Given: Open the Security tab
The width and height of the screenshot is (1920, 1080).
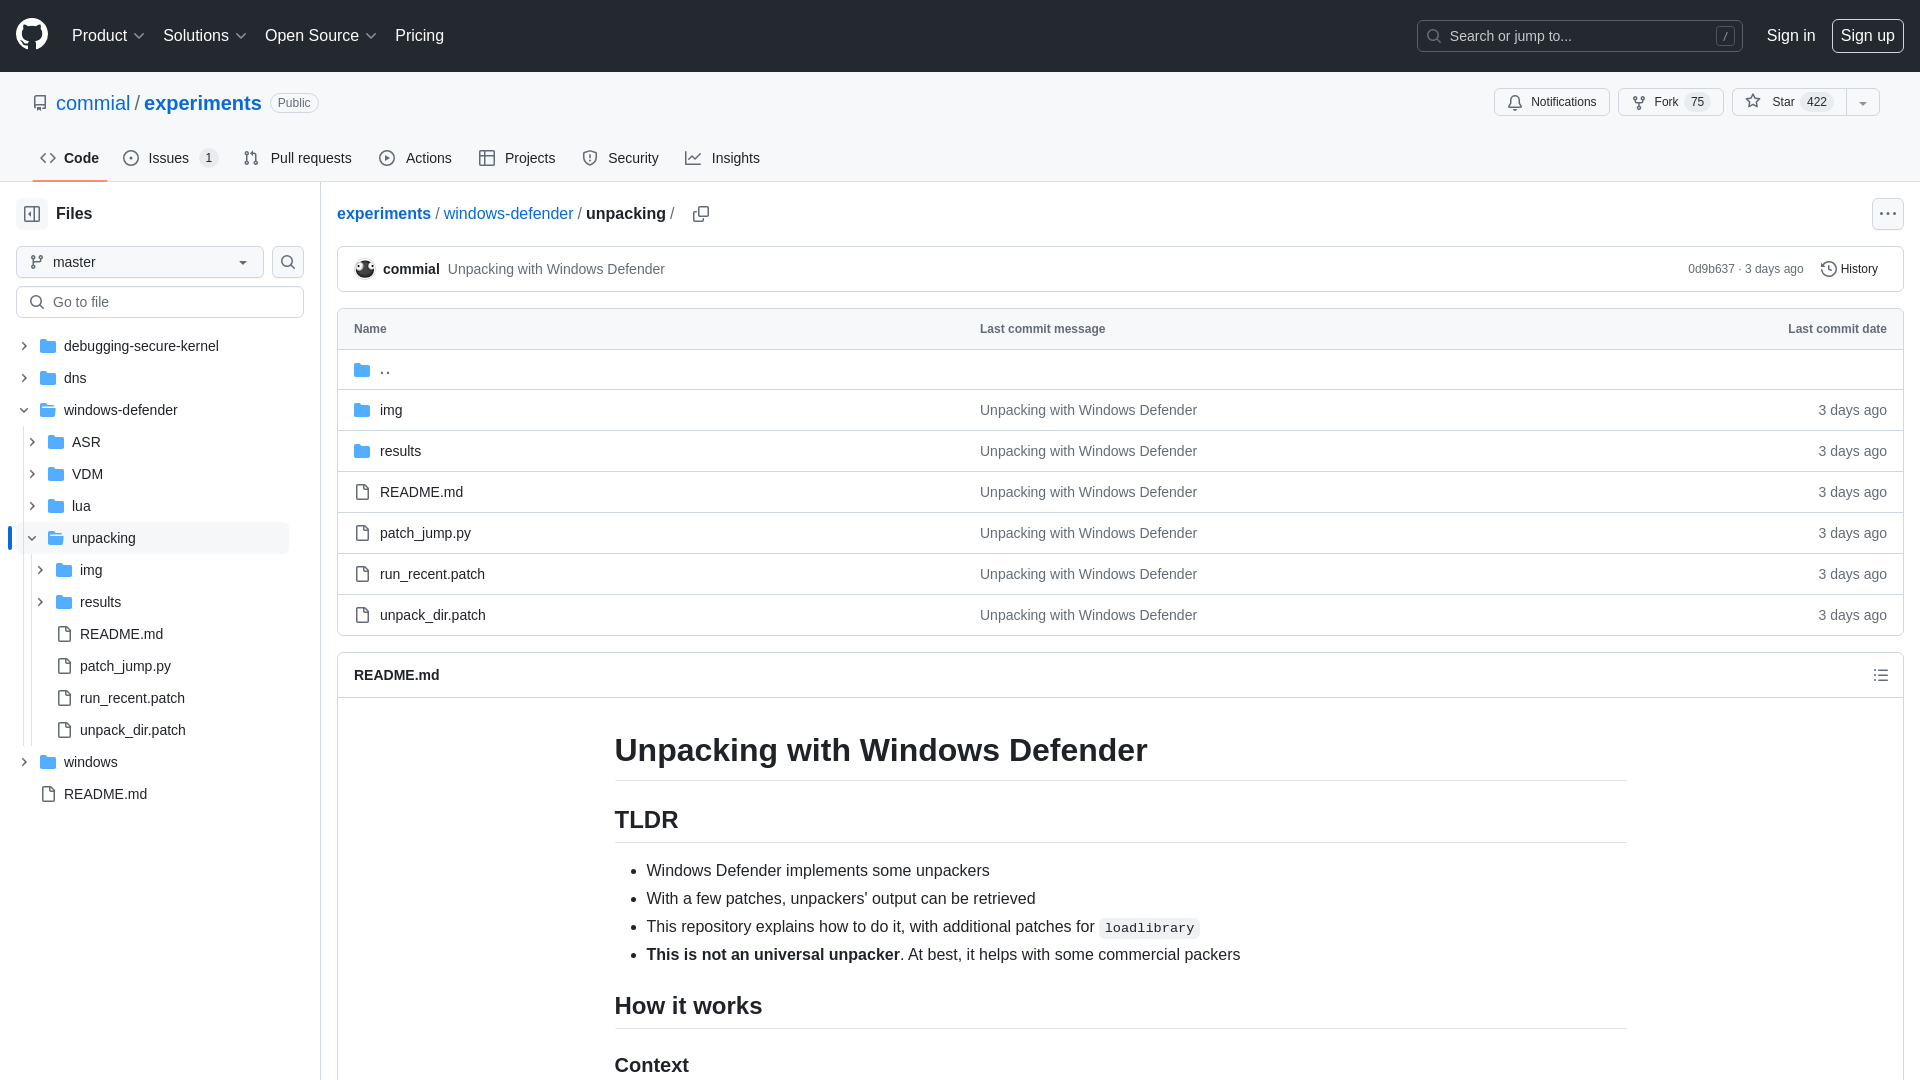Looking at the screenshot, I should point(620,158).
